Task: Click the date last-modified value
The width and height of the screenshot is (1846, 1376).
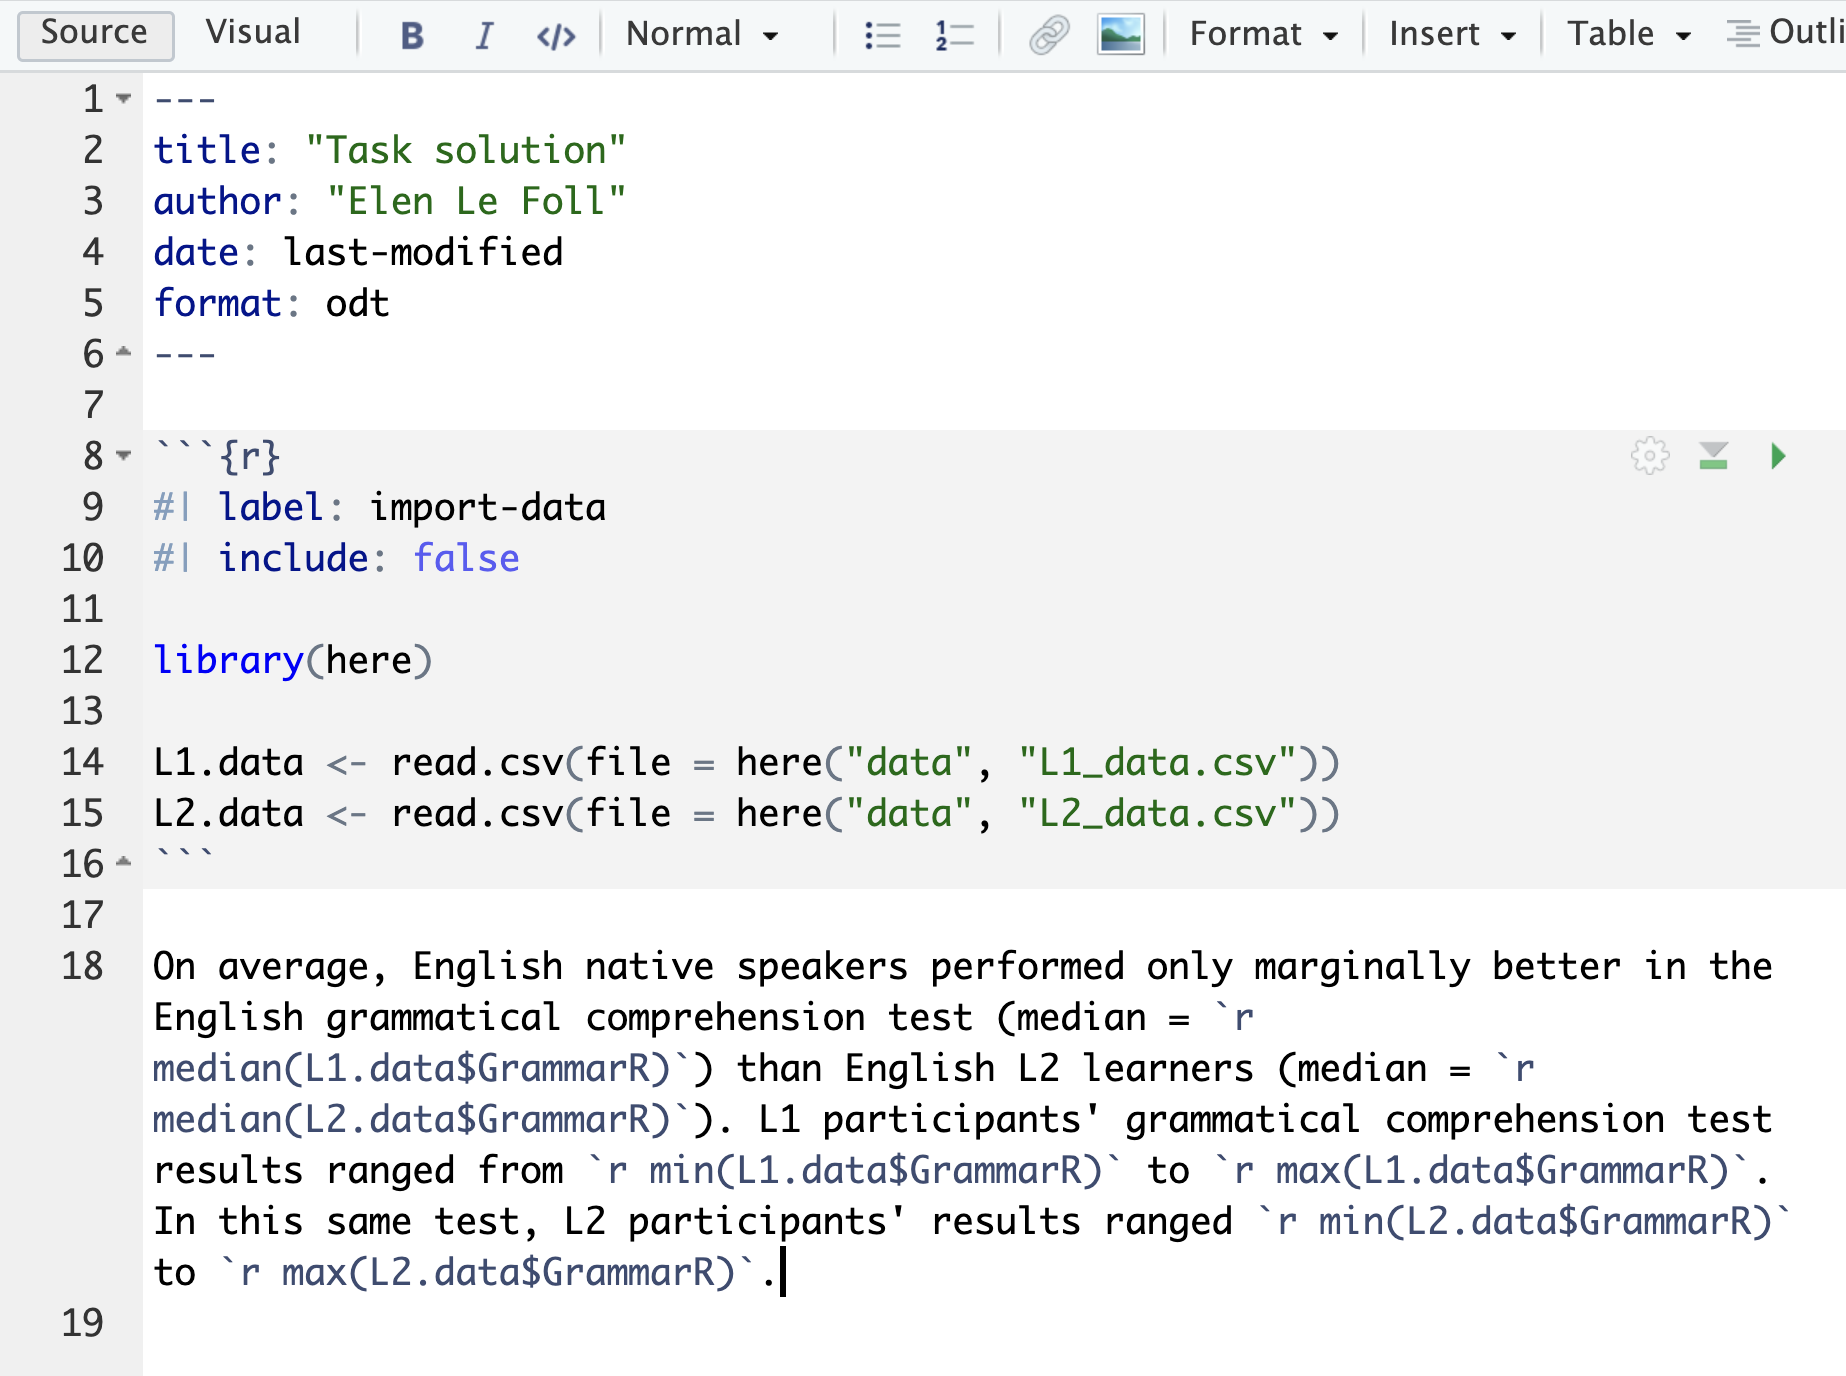Action: pos(423,252)
